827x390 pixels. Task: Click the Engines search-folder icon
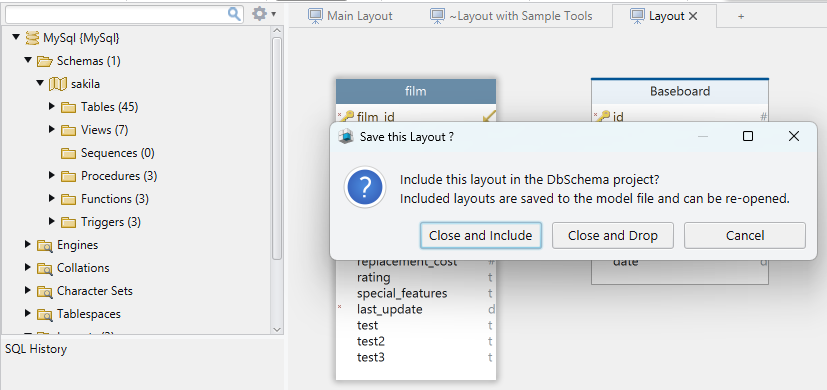pyautogui.click(x=45, y=245)
